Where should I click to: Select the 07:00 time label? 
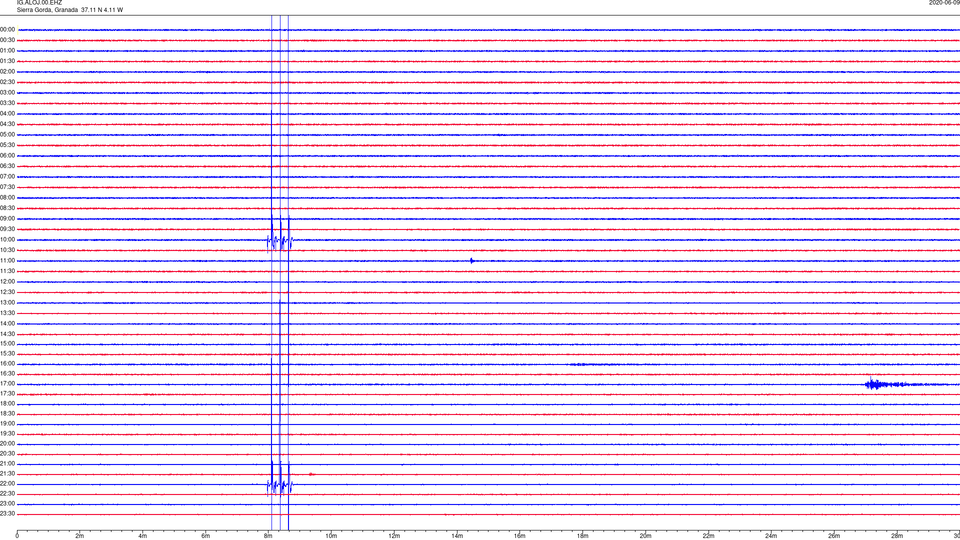coord(8,177)
